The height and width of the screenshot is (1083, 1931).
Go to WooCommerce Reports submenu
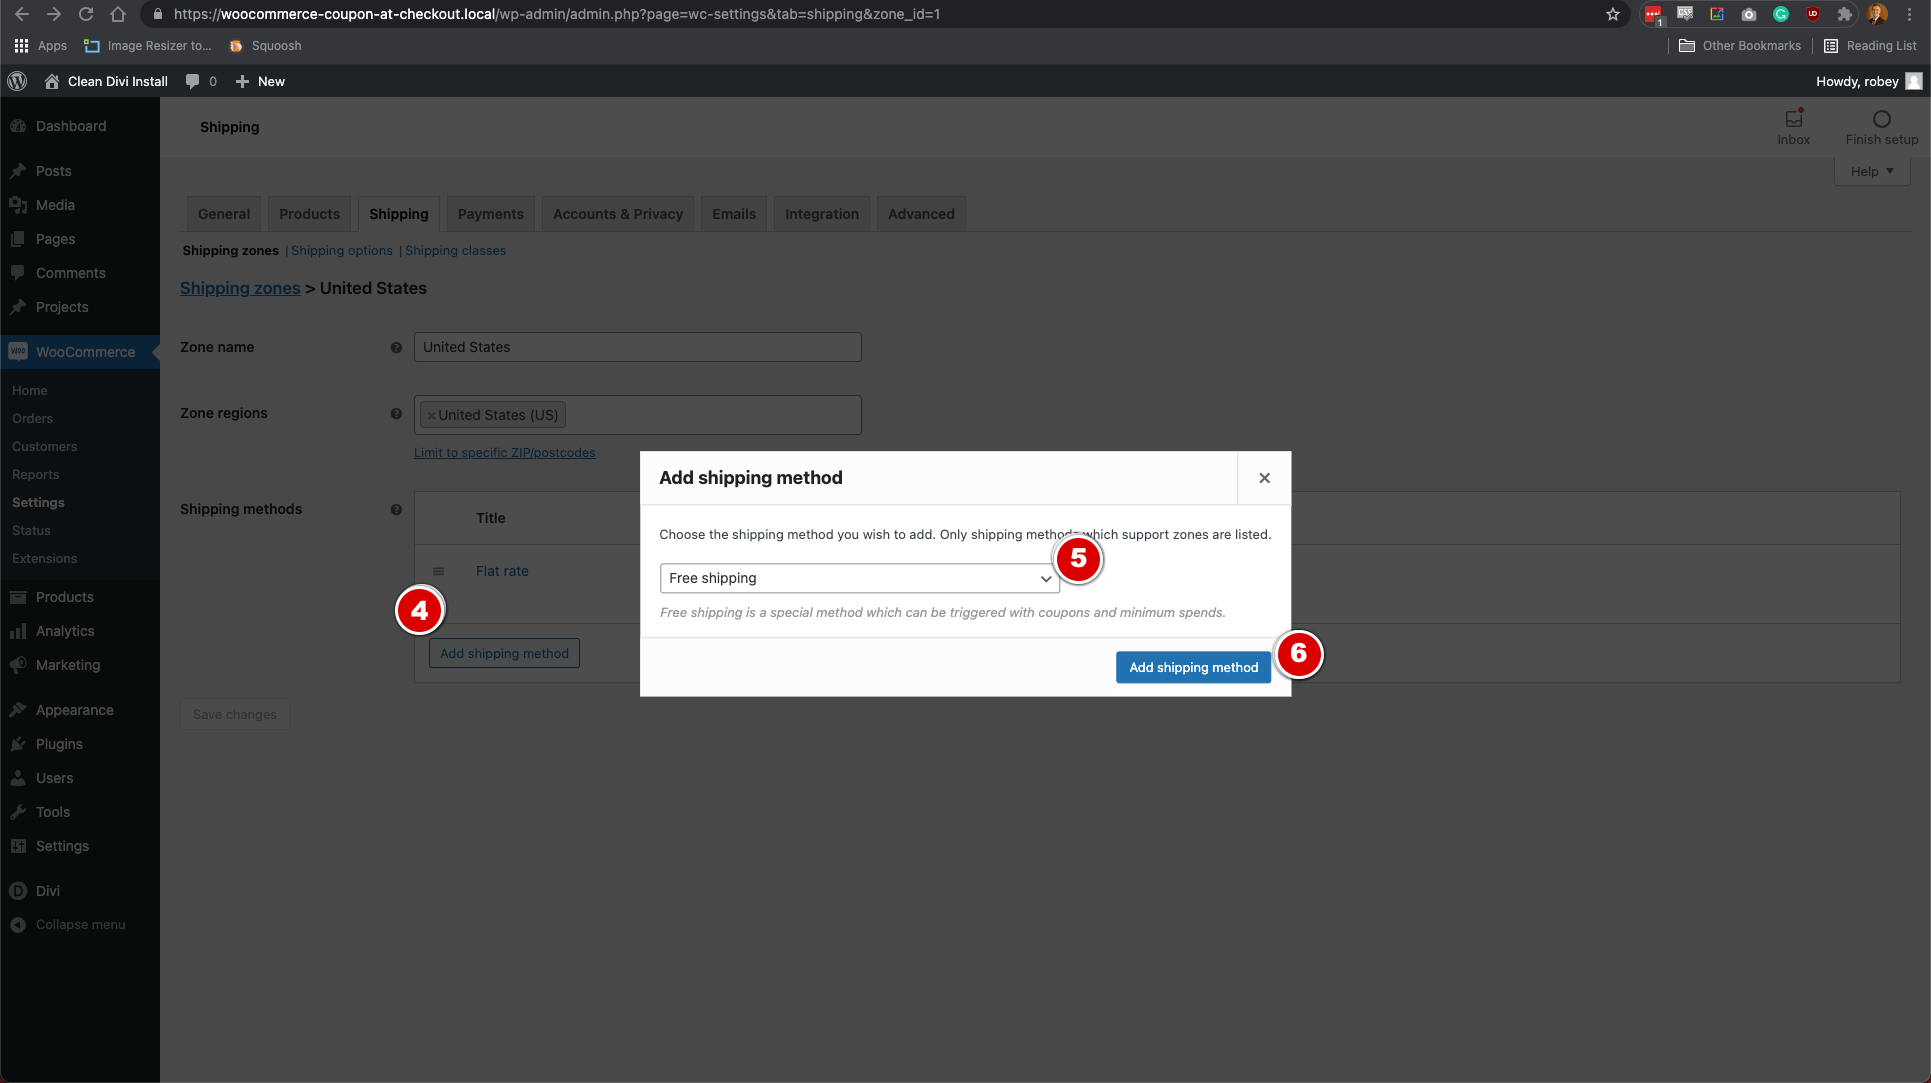35,474
